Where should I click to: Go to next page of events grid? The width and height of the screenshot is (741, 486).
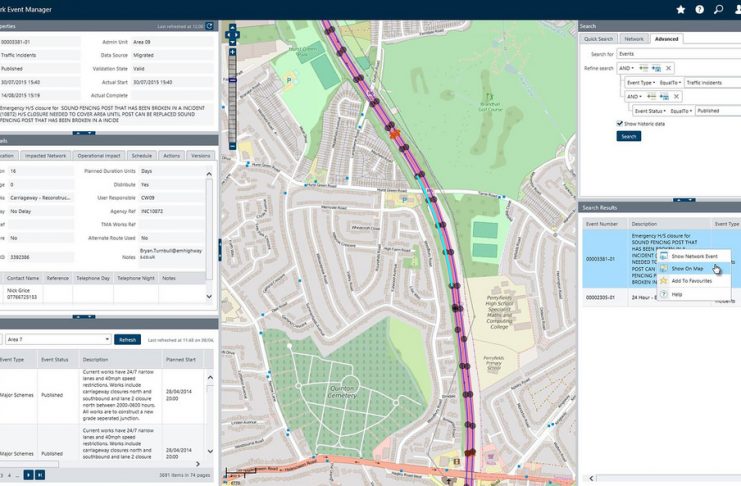point(28,475)
